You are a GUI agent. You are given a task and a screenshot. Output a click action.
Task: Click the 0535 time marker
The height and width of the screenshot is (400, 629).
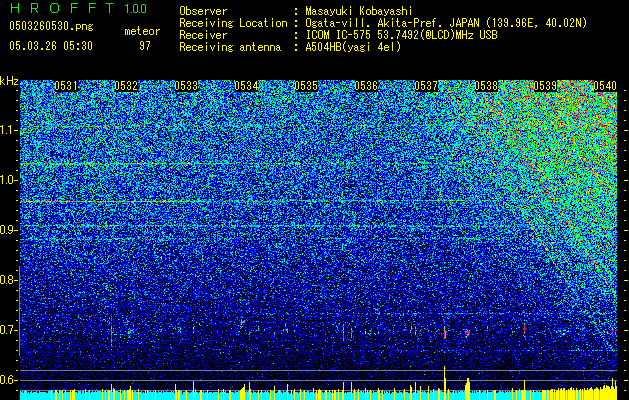point(306,86)
